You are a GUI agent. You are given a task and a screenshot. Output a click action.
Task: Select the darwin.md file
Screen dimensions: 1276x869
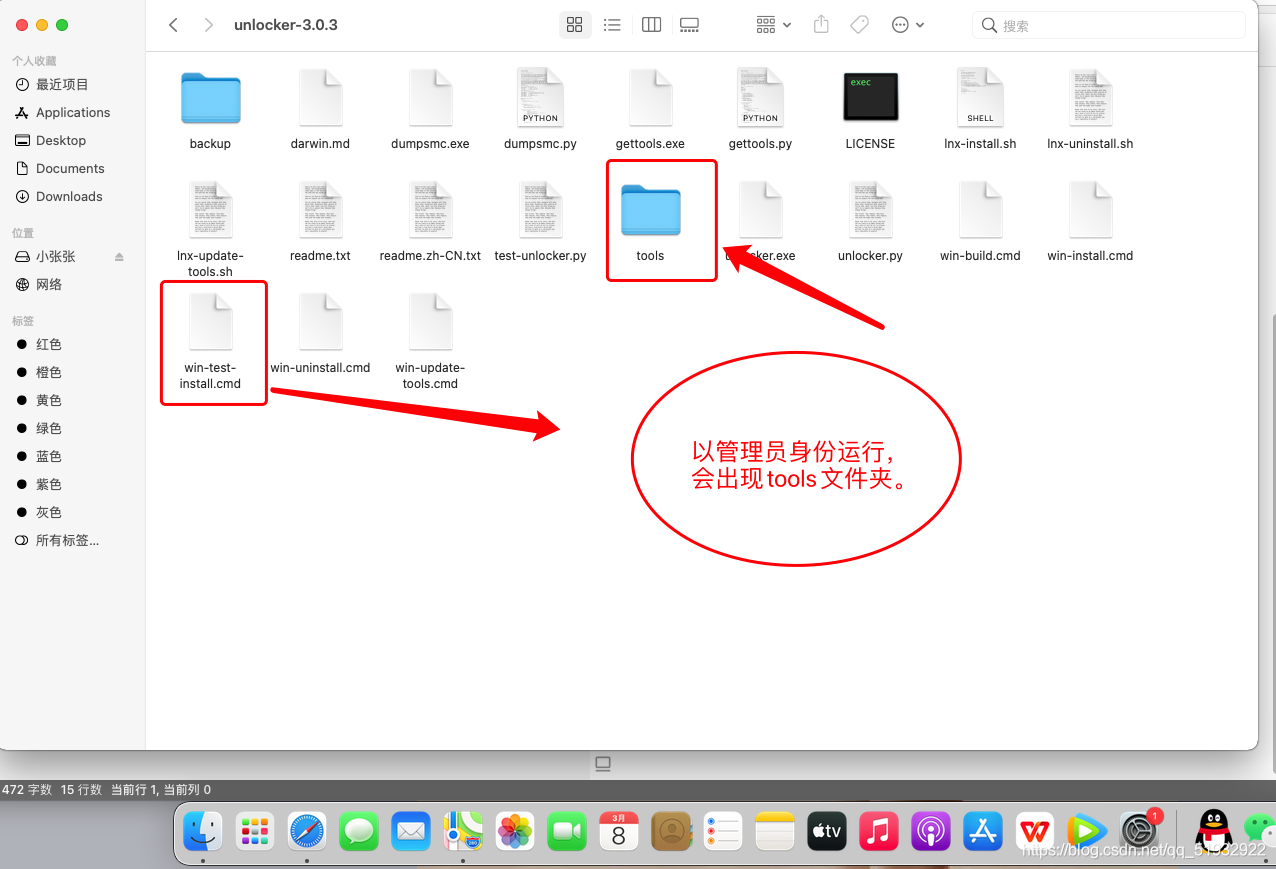[320, 98]
